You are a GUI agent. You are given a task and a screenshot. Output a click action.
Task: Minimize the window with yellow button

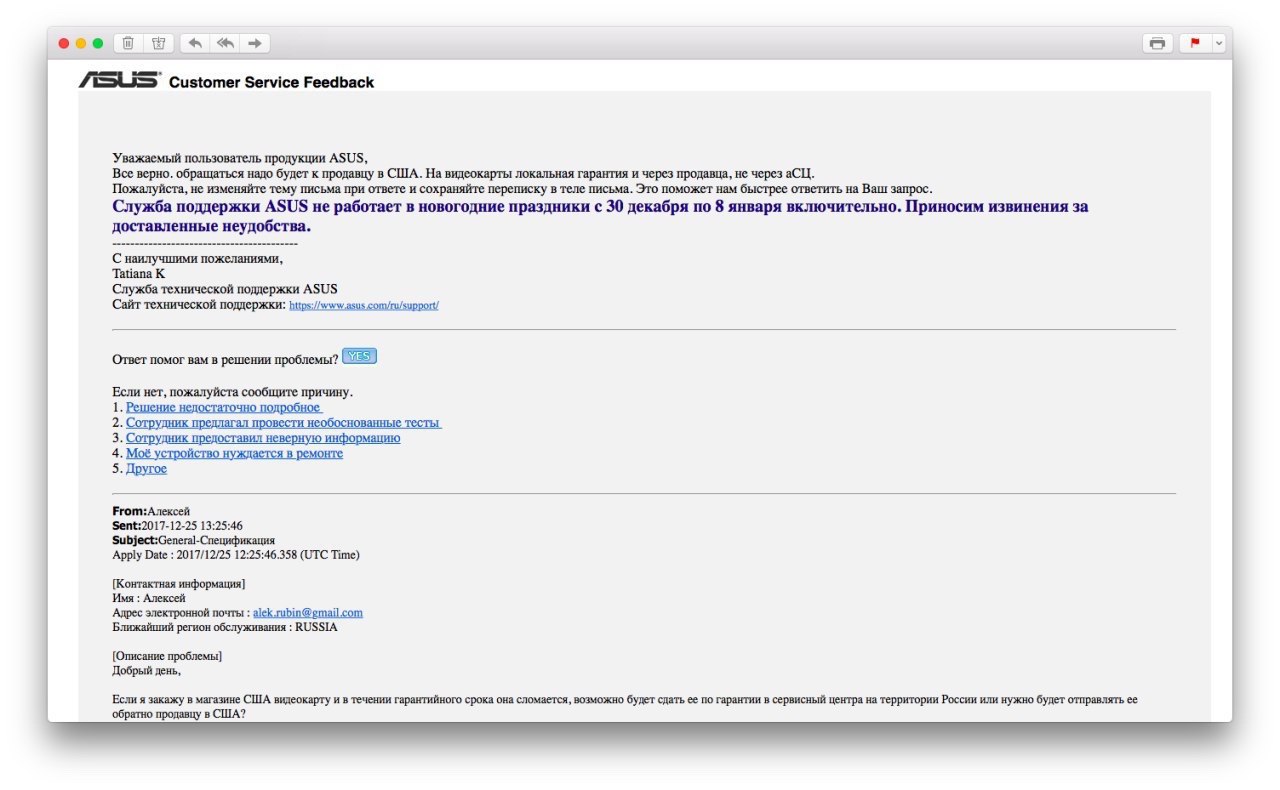tap(81, 43)
